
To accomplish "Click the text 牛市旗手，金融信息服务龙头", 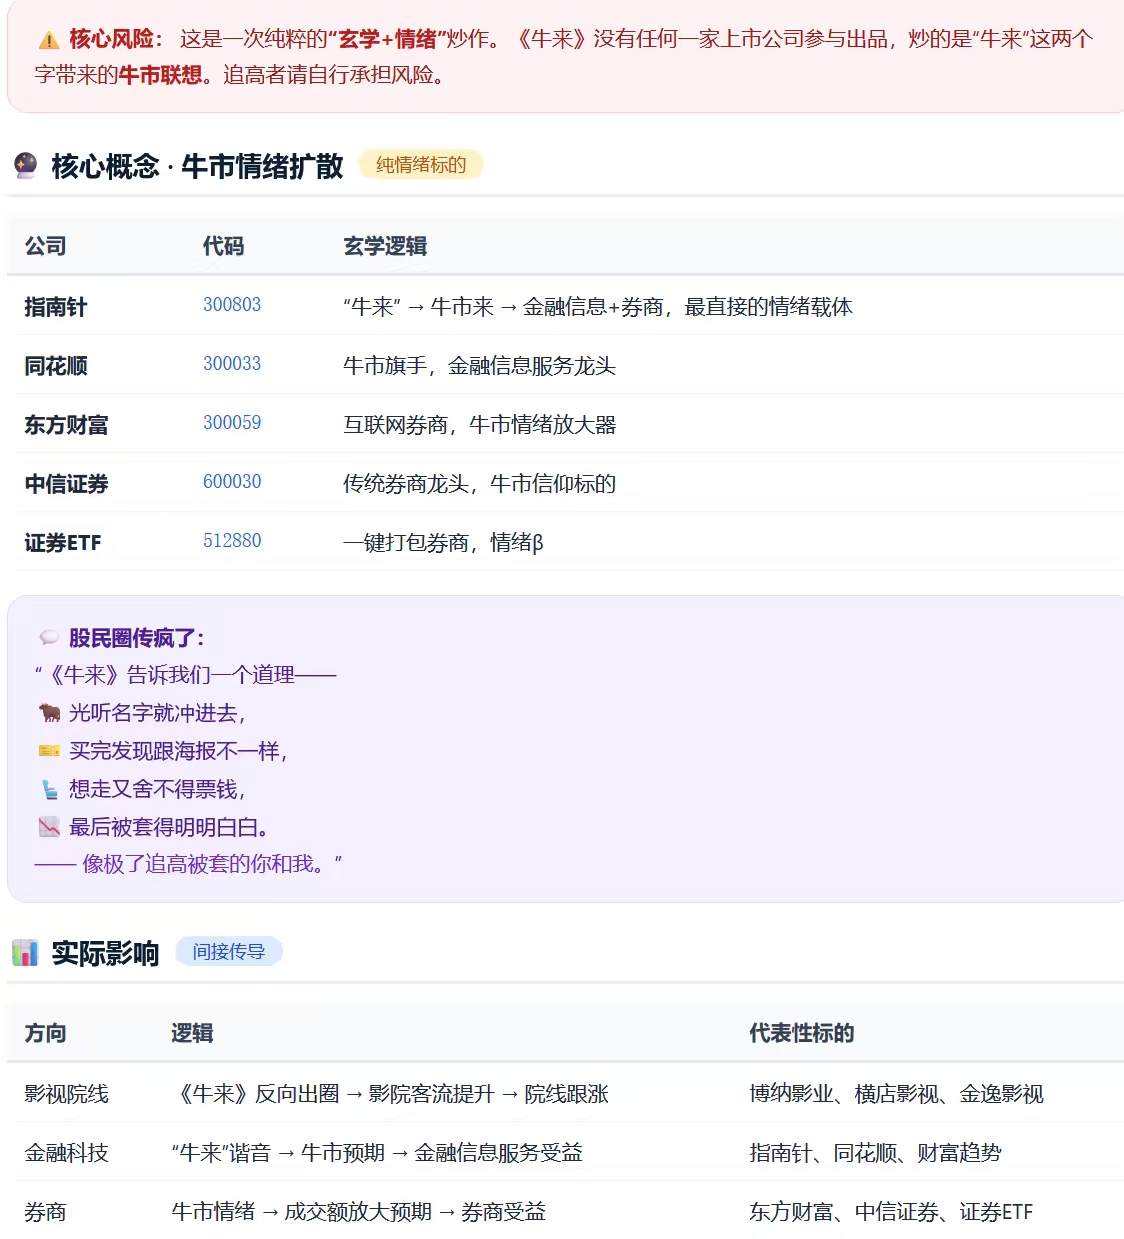I will (479, 366).
